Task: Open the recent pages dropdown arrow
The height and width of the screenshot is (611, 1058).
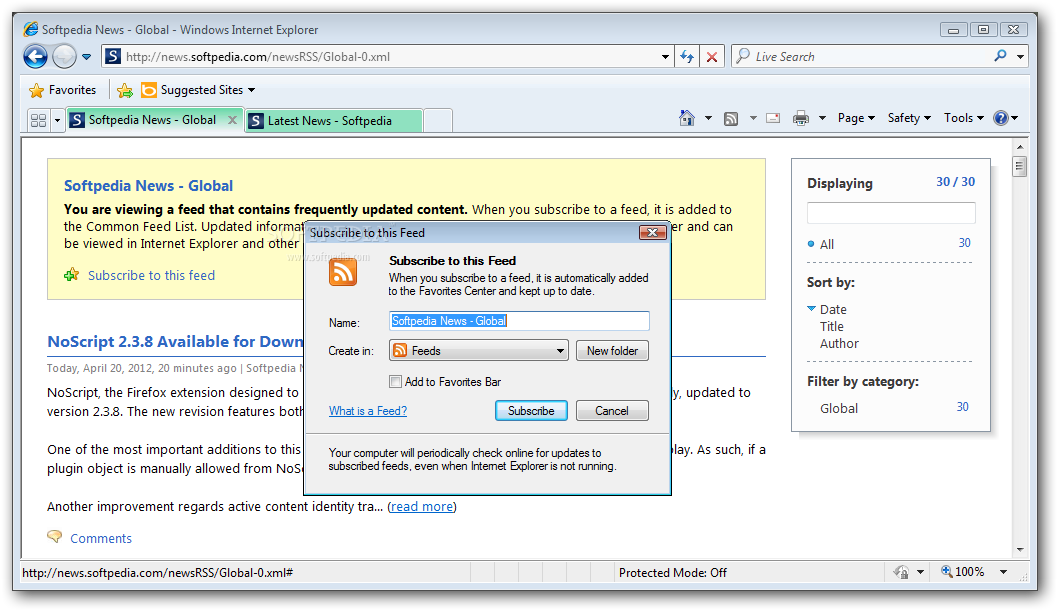Action: 86,57
